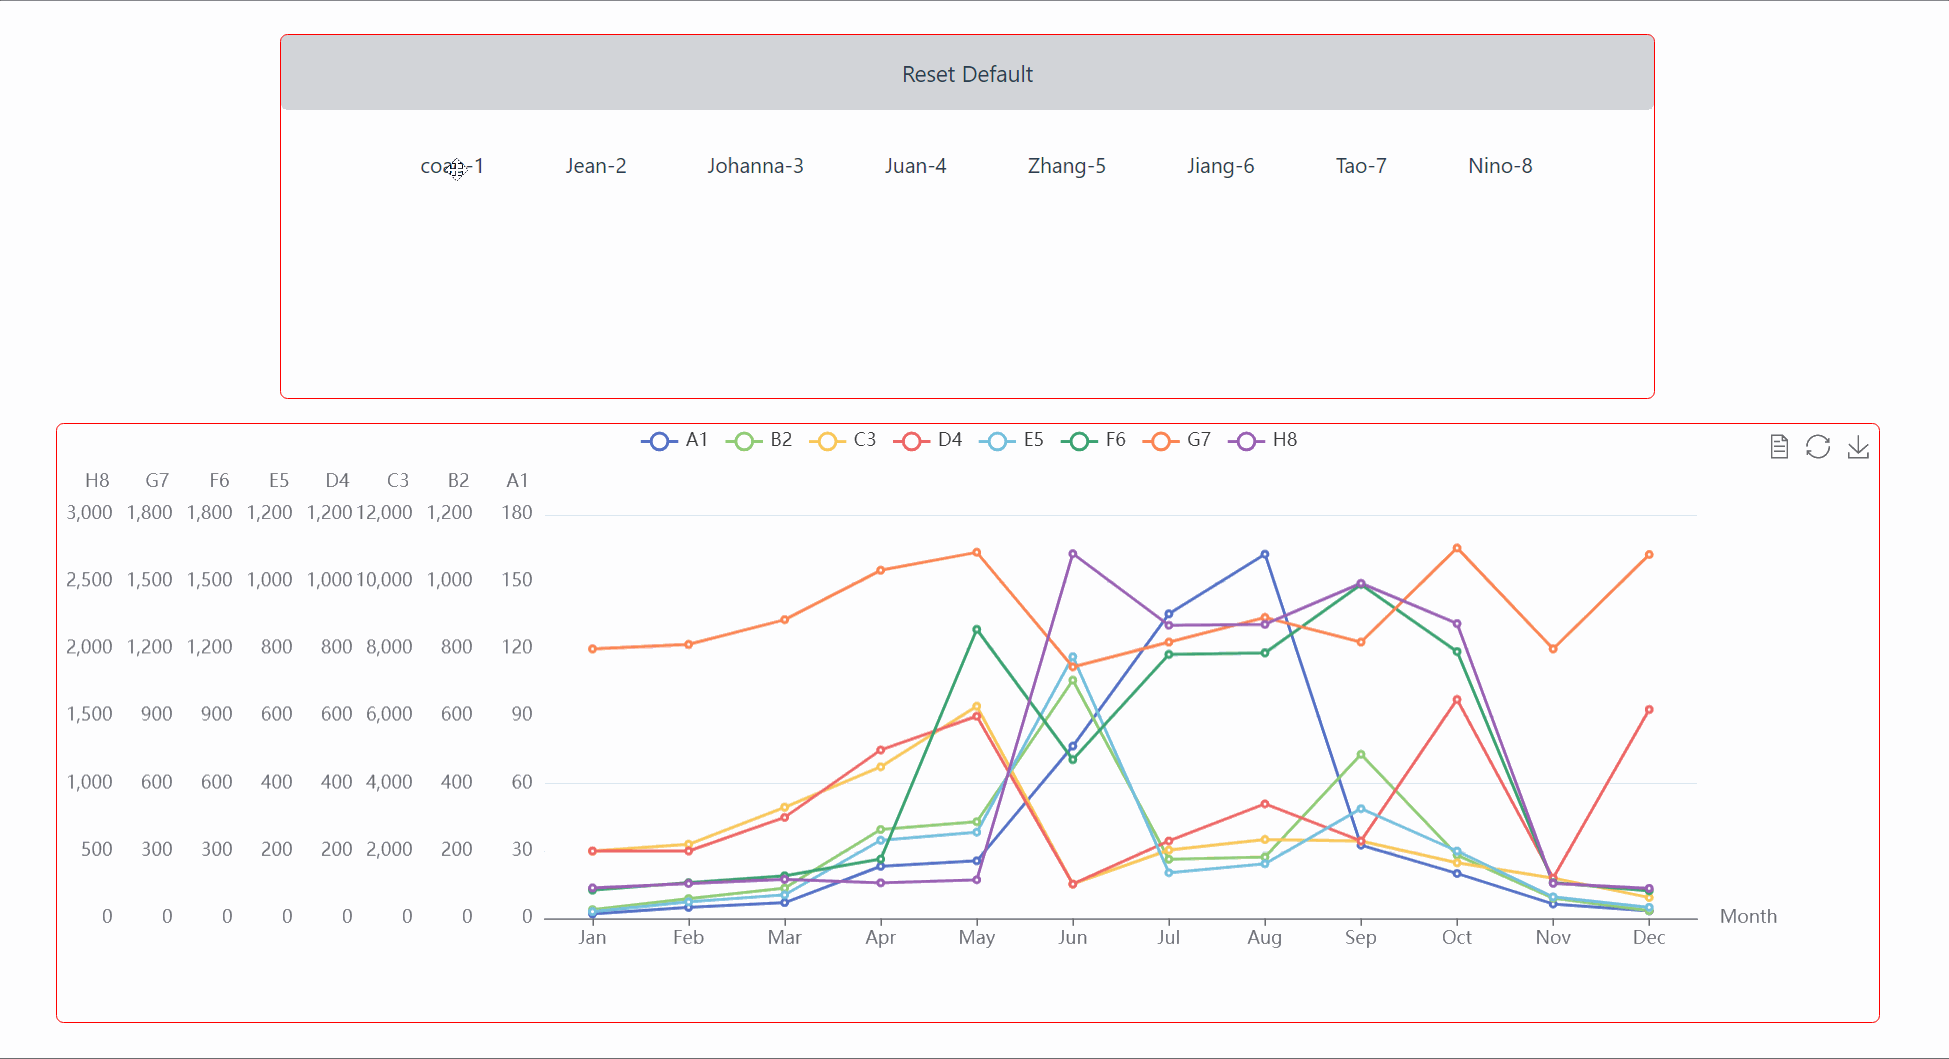Click the B2 y-axis title
The height and width of the screenshot is (1059, 1949).
pos(458,480)
